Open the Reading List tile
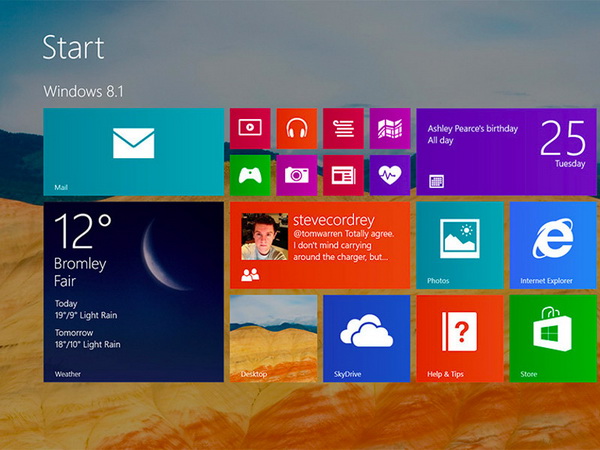600x450 pixels. point(343,128)
